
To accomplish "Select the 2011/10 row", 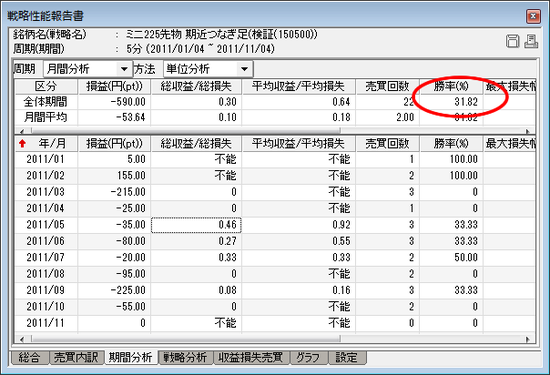I will [275, 307].
